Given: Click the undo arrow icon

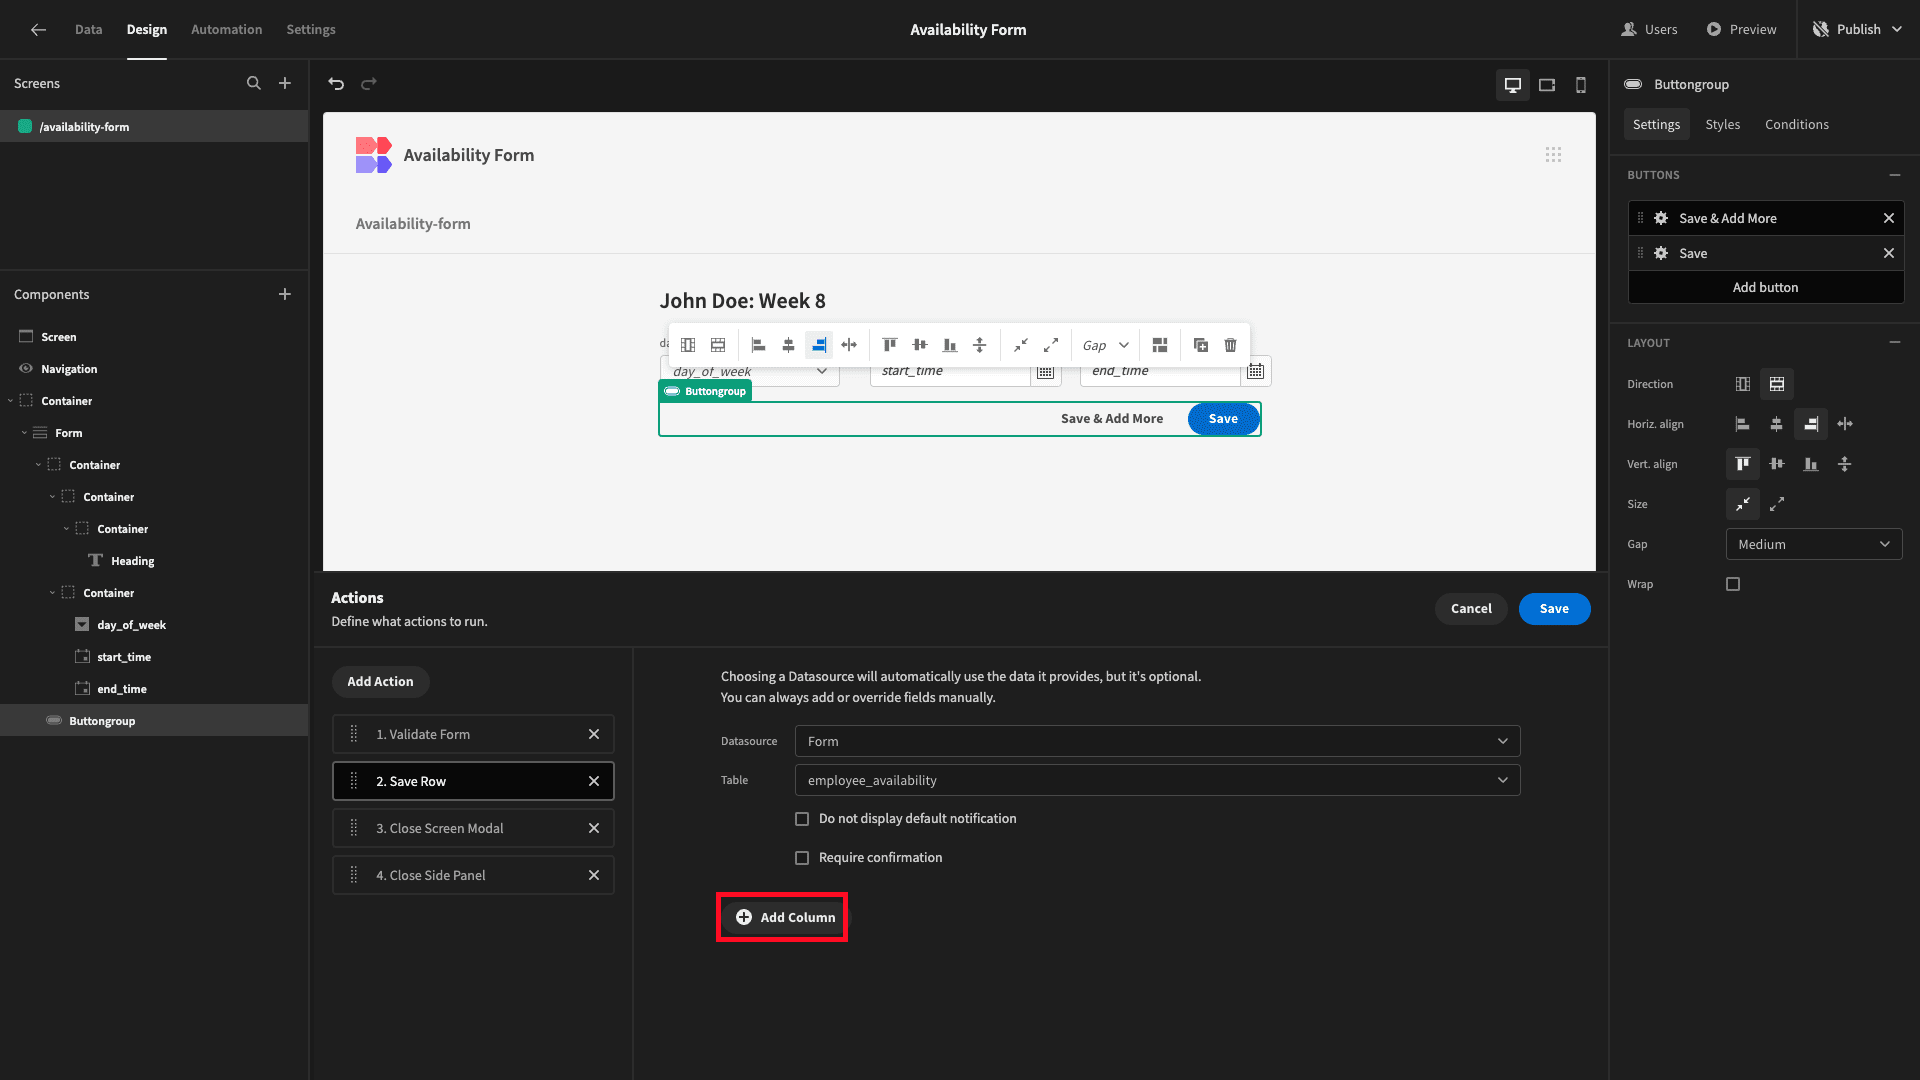Looking at the screenshot, I should [x=336, y=84].
